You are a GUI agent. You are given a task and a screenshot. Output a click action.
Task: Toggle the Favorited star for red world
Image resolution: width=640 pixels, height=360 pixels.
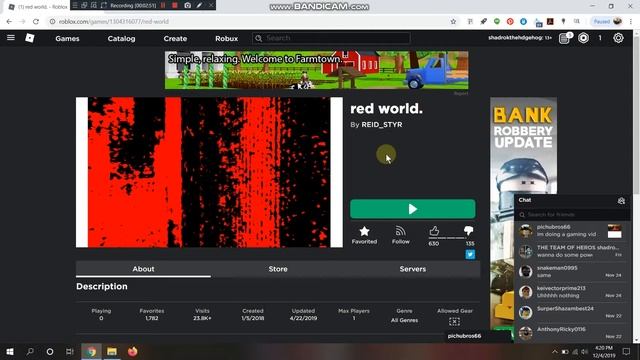coord(364,235)
